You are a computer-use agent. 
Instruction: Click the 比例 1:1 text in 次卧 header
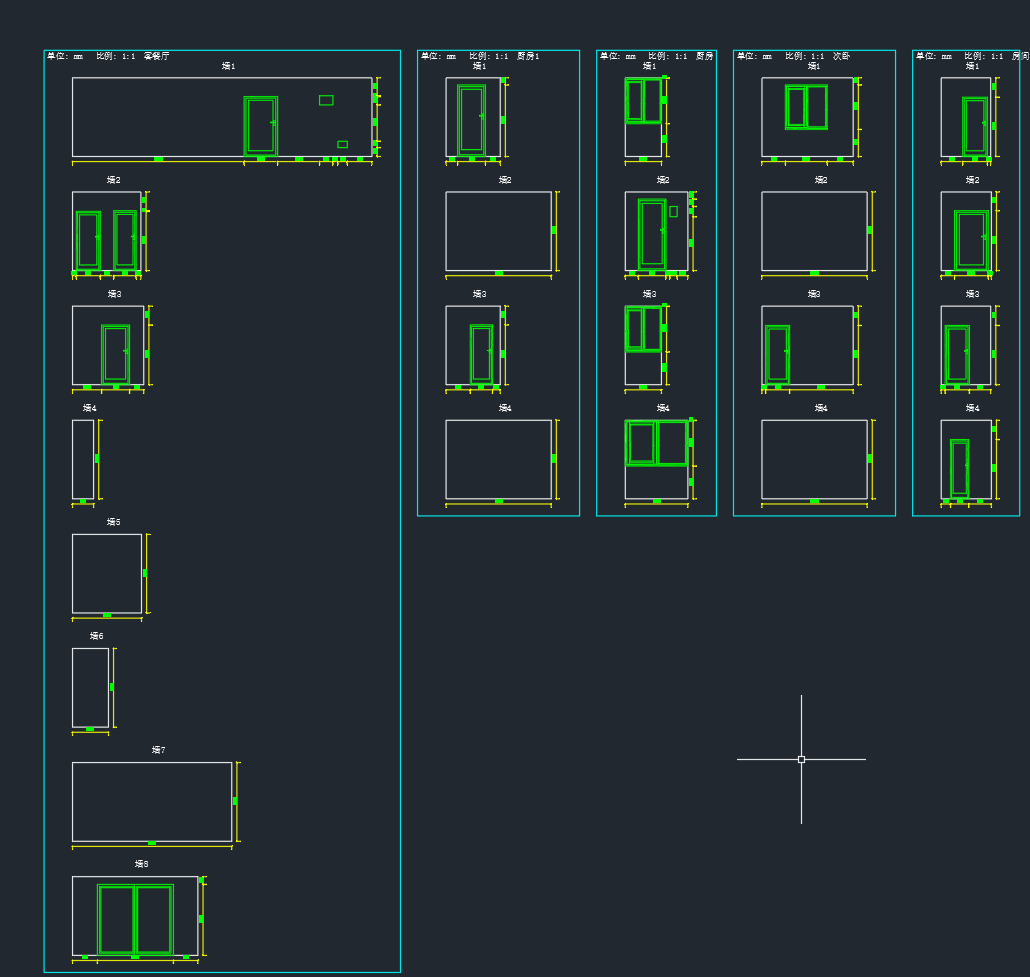tap(804, 56)
